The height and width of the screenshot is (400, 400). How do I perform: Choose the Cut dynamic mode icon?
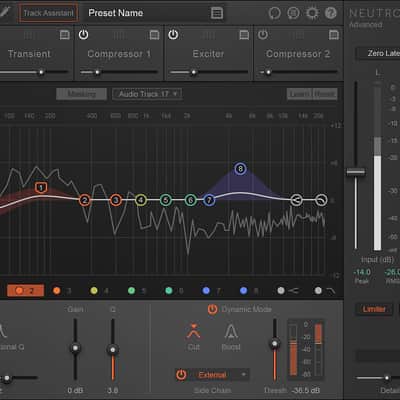click(194, 332)
